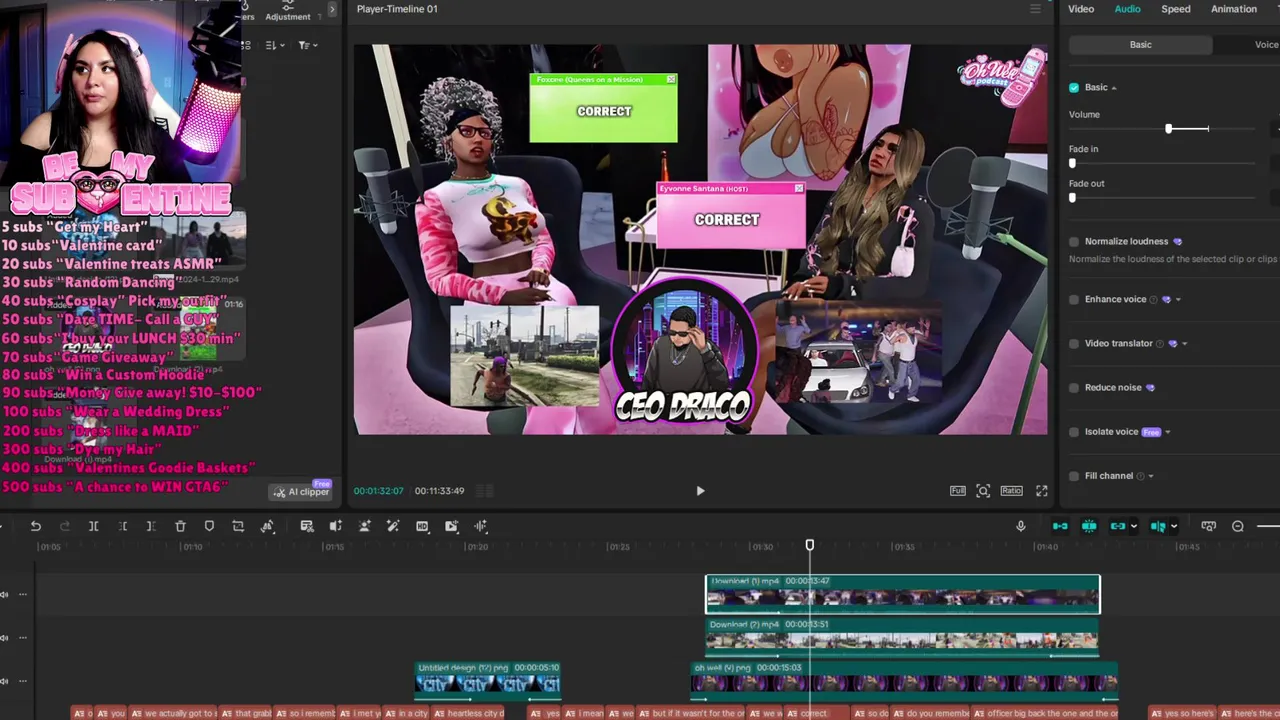The width and height of the screenshot is (1280, 720).
Task: Delete right of playhead with trim-right tool
Action: coord(151,526)
